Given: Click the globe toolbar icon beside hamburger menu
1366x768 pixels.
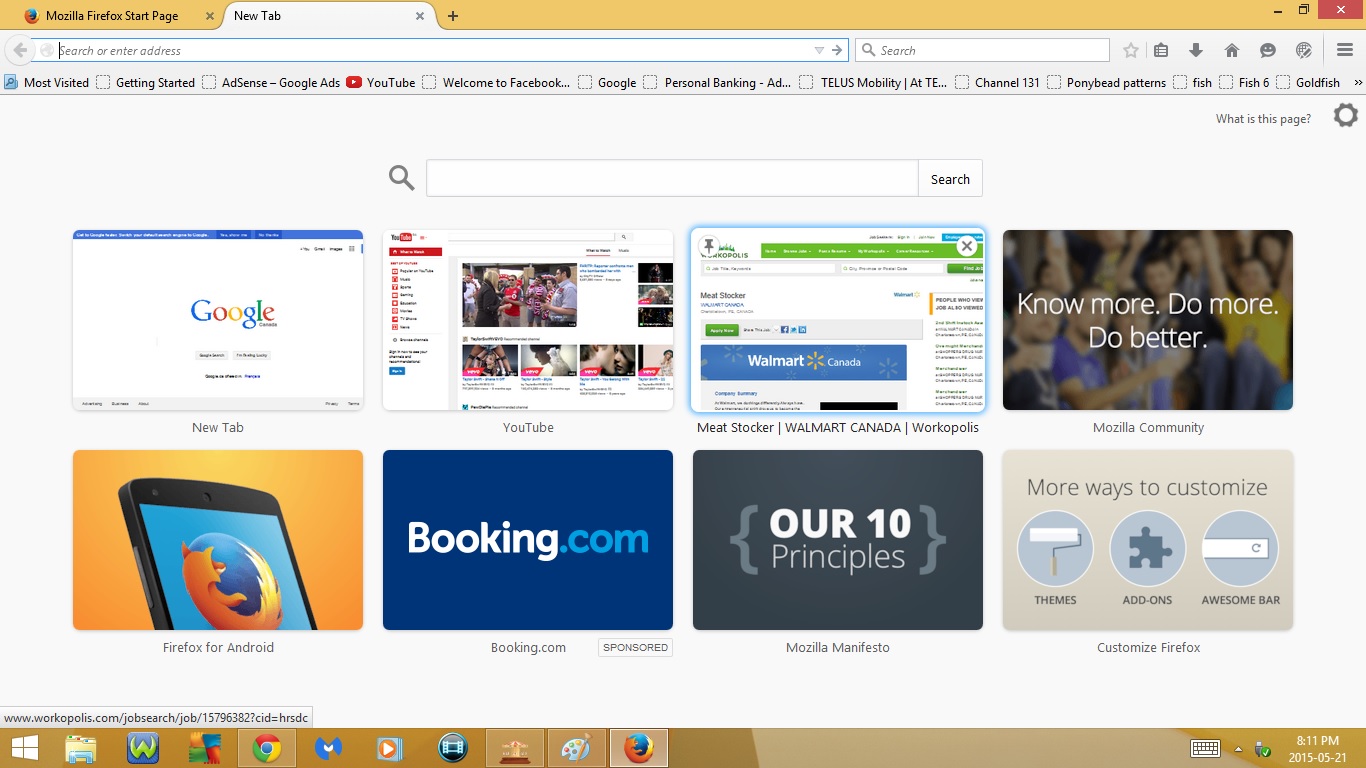Looking at the screenshot, I should tap(1303, 50).
